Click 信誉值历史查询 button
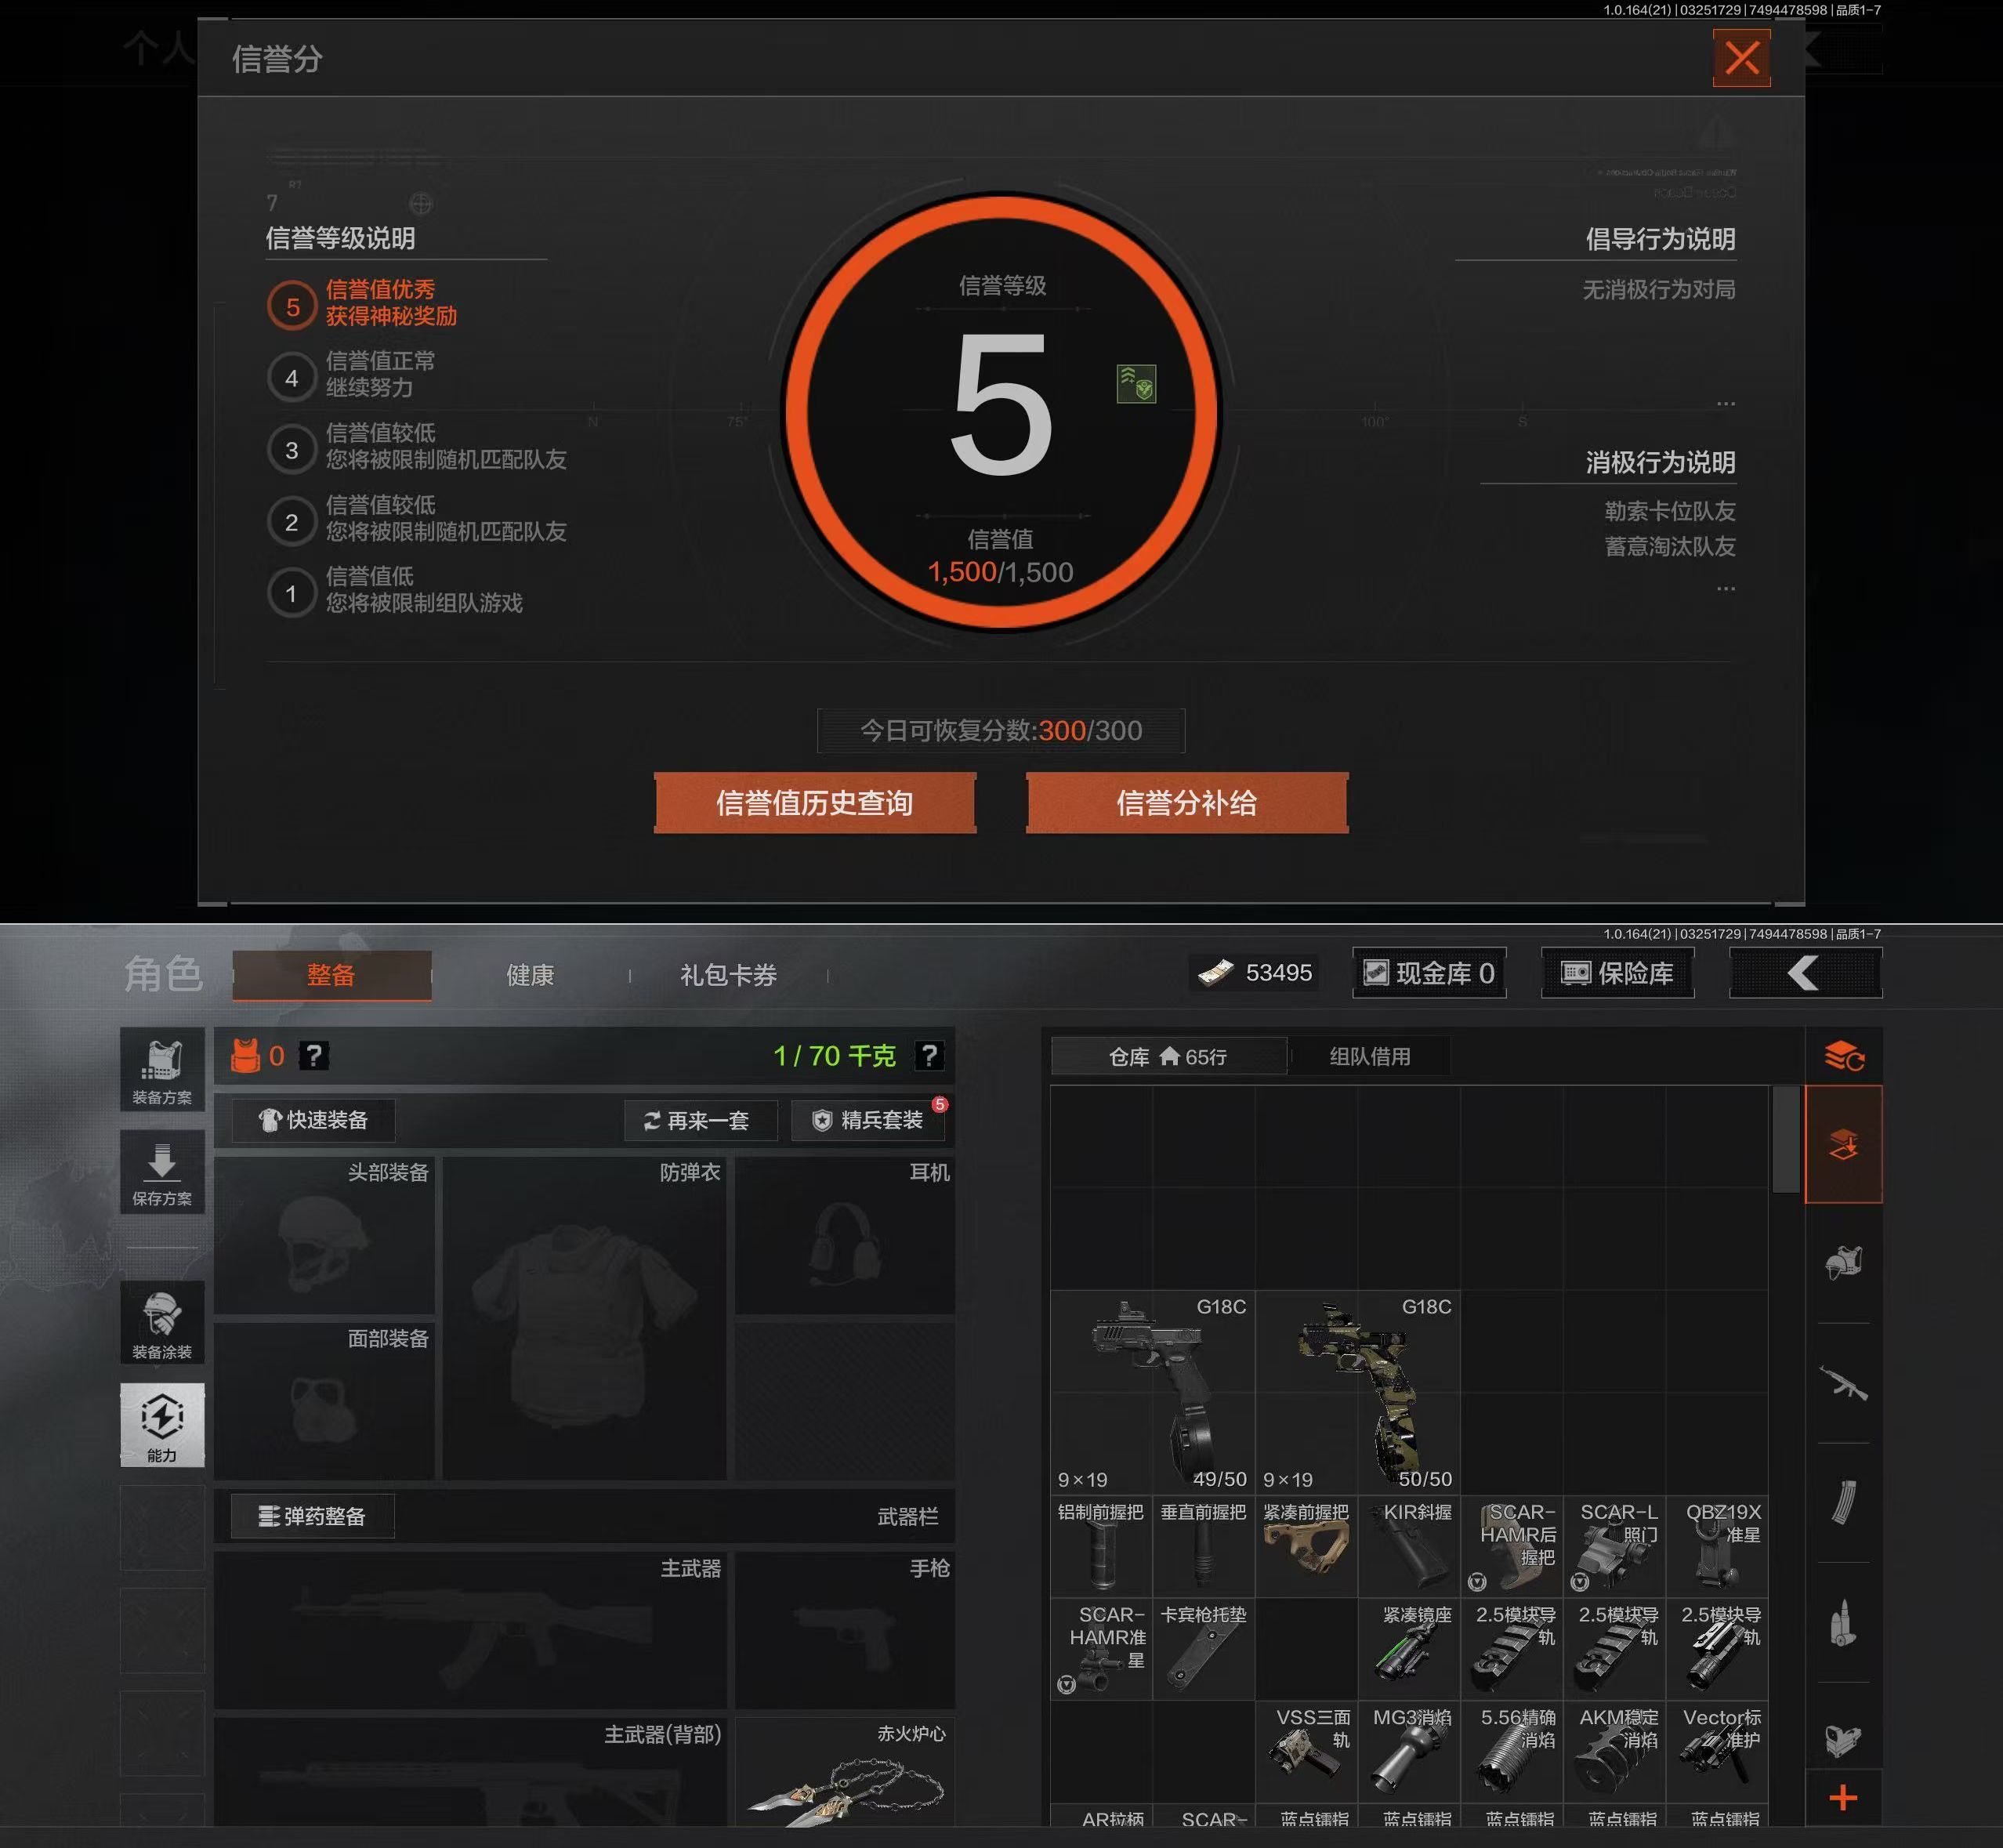Image resolution: width=2003 pixels, height=1848 pixels. tap(814, 803)
